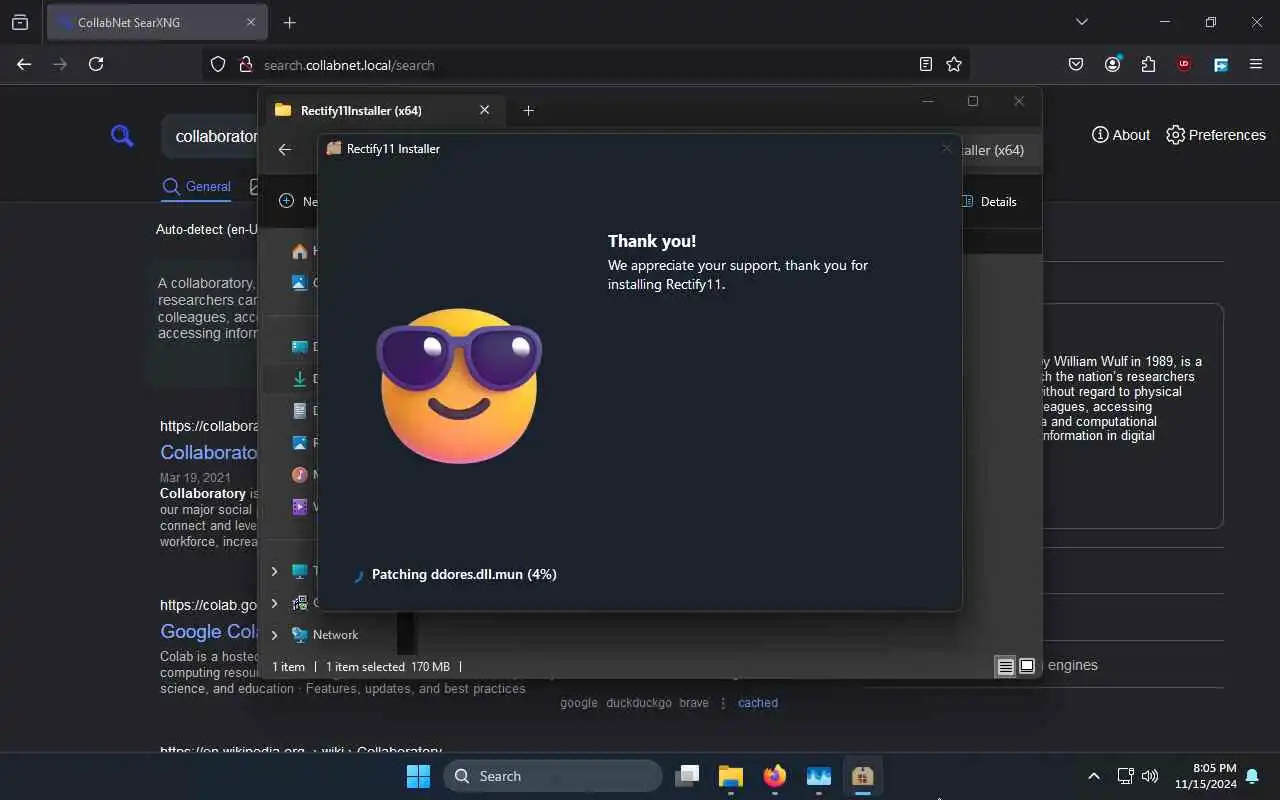Open Auto-detect language dropdown
Screen dimensions: 1280x800
206,229
